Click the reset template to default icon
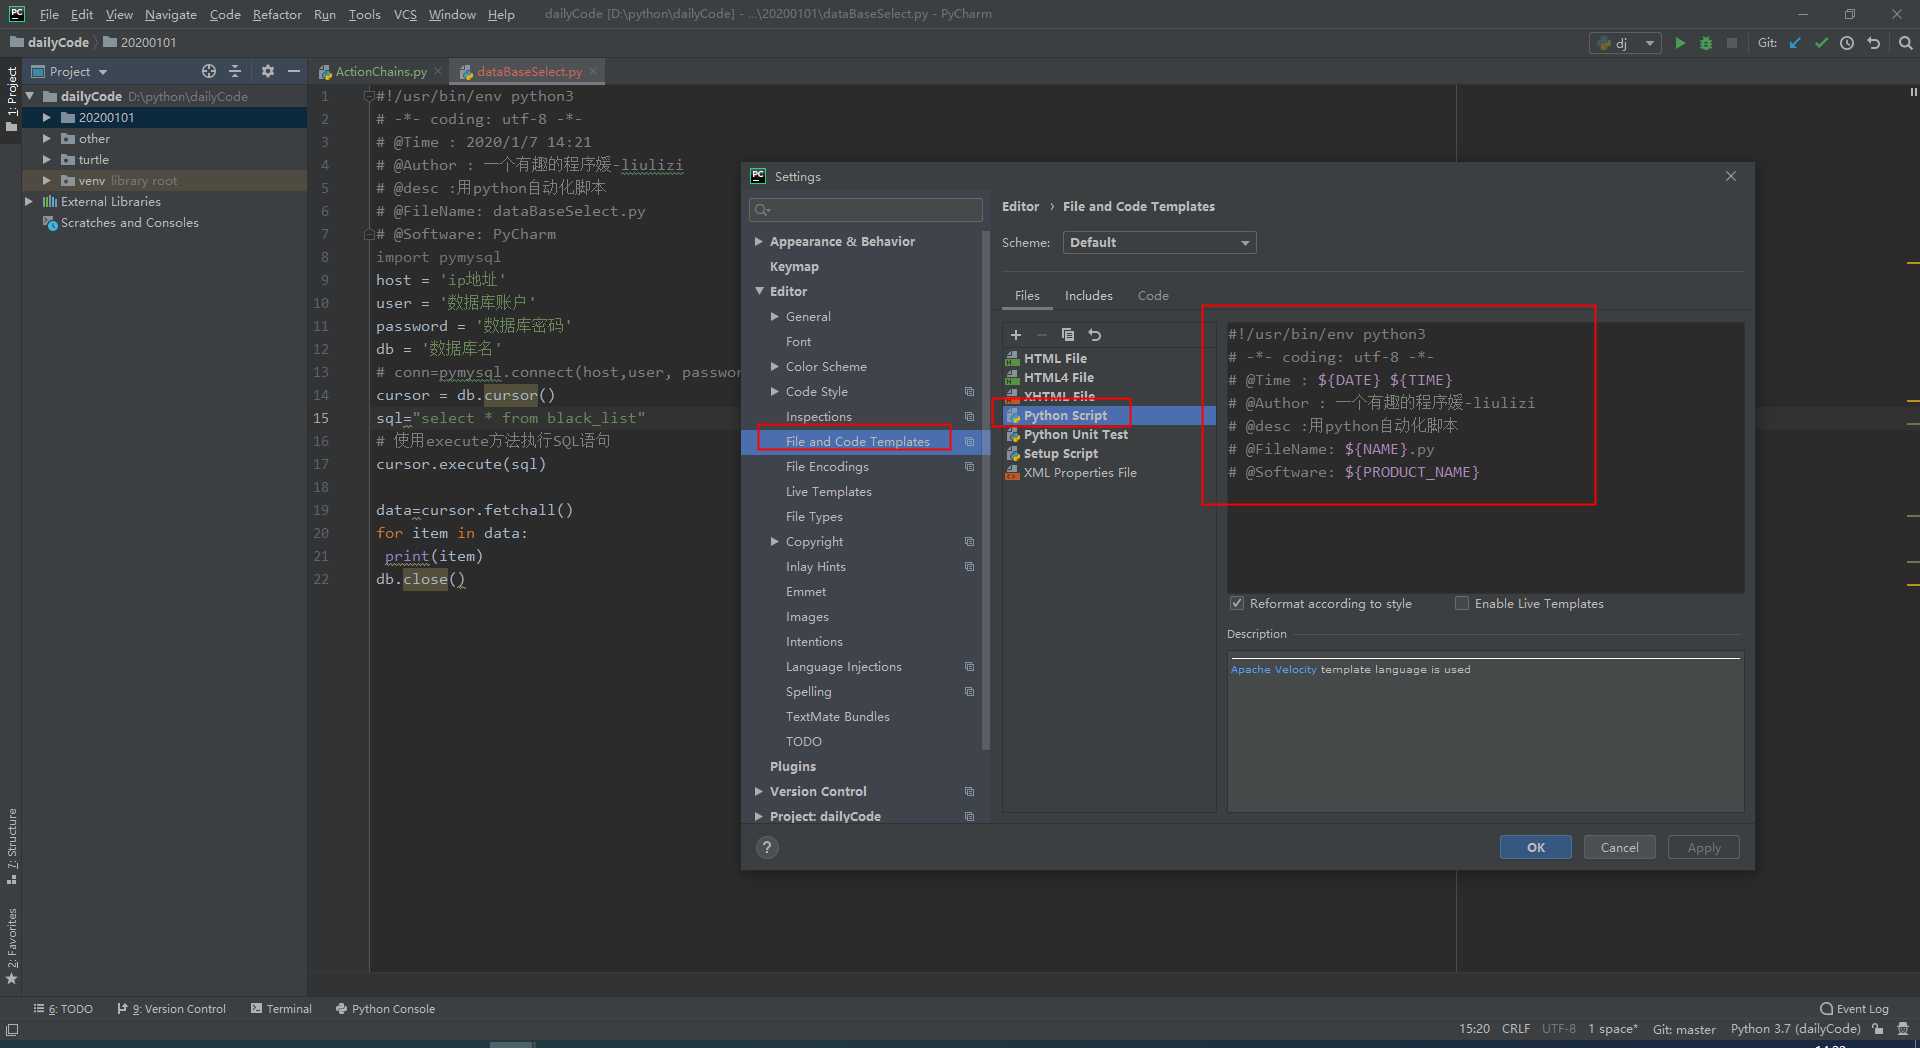This screenshot has width=1920, height=1048. coord(1095,335)
